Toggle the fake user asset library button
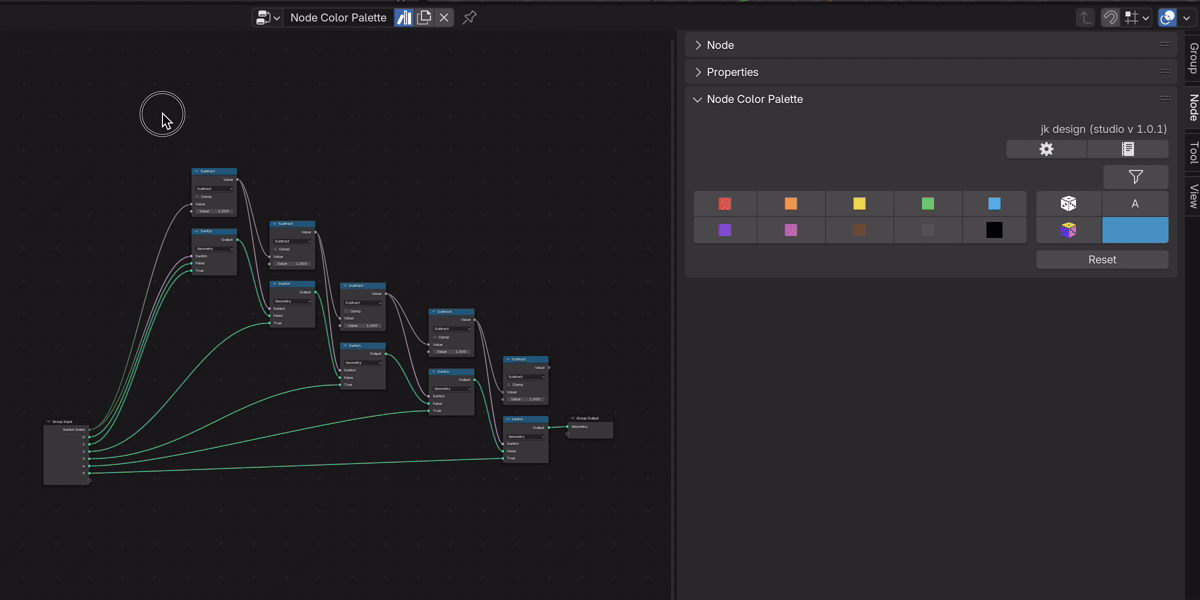The height and width of the screenshot is (600, 1200). pos(404,18)
